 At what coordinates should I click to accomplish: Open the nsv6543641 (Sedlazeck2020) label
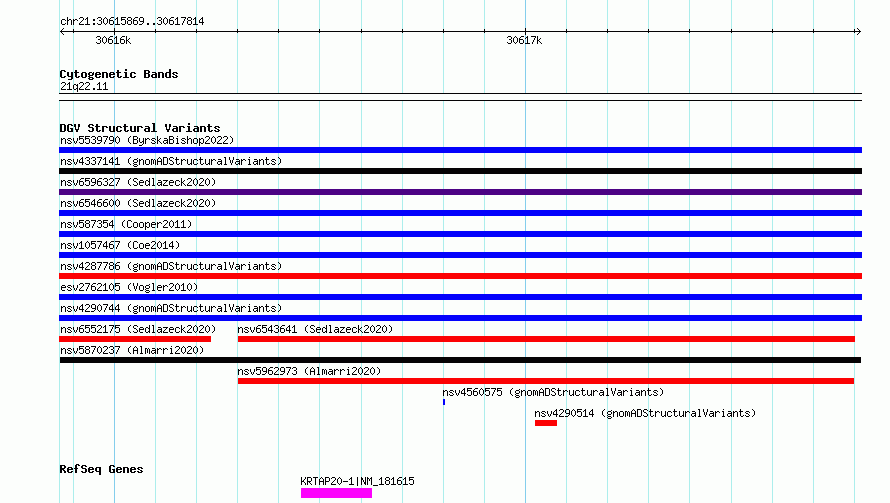click(x=315, y=329)
